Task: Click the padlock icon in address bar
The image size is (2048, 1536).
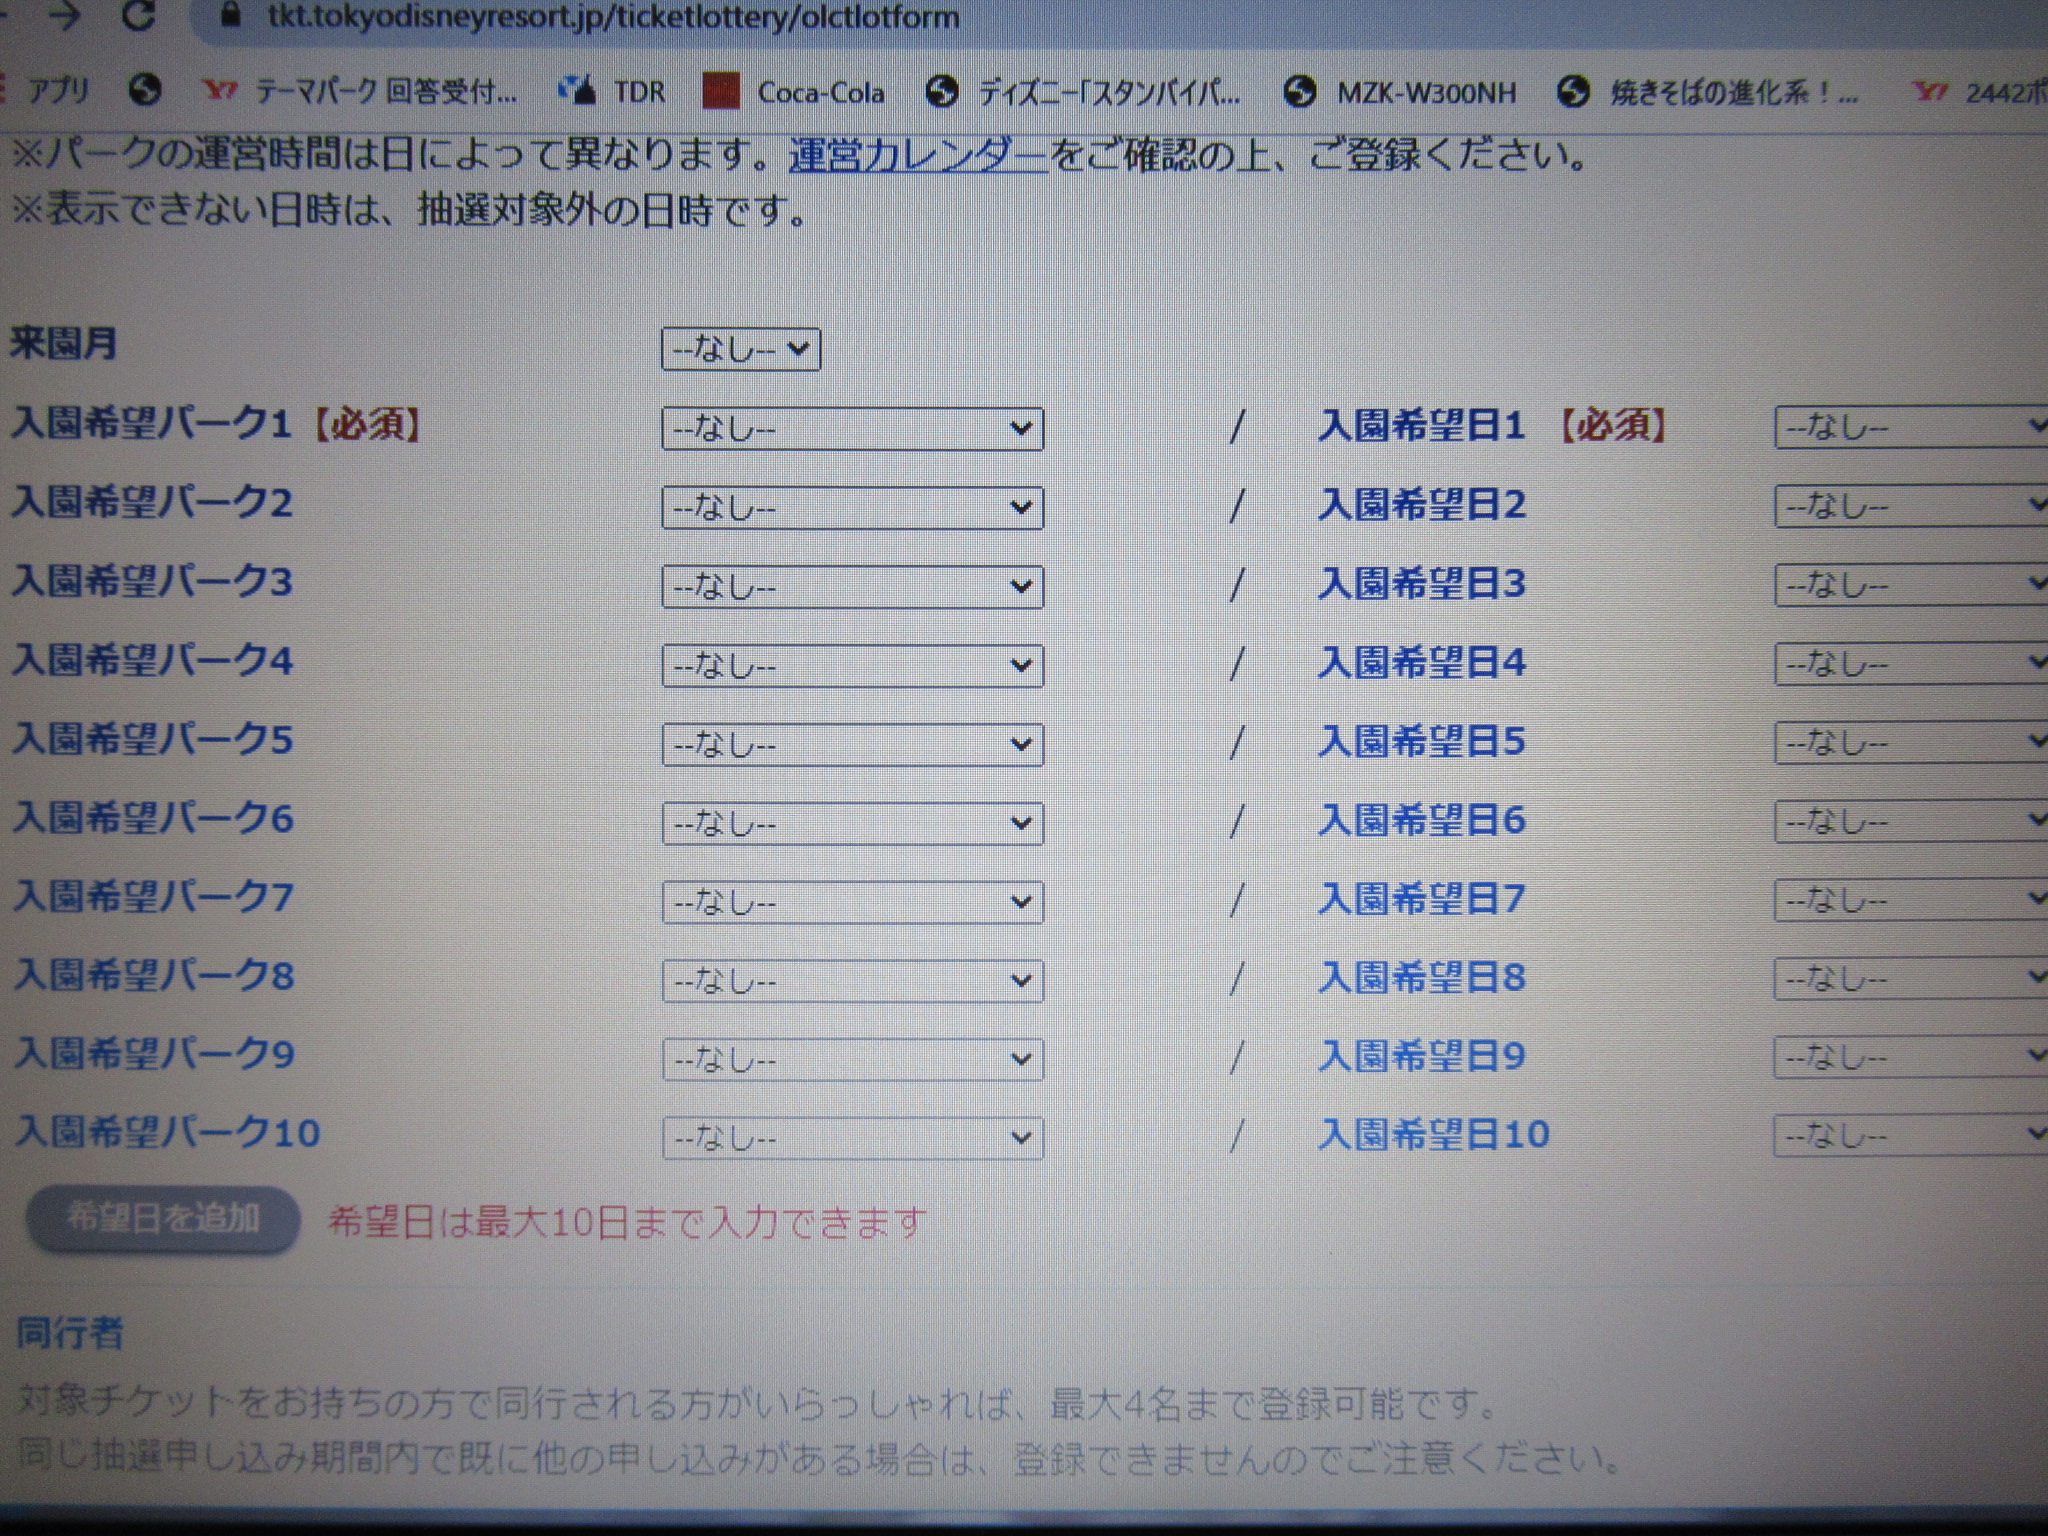Action: coord(230,15)
